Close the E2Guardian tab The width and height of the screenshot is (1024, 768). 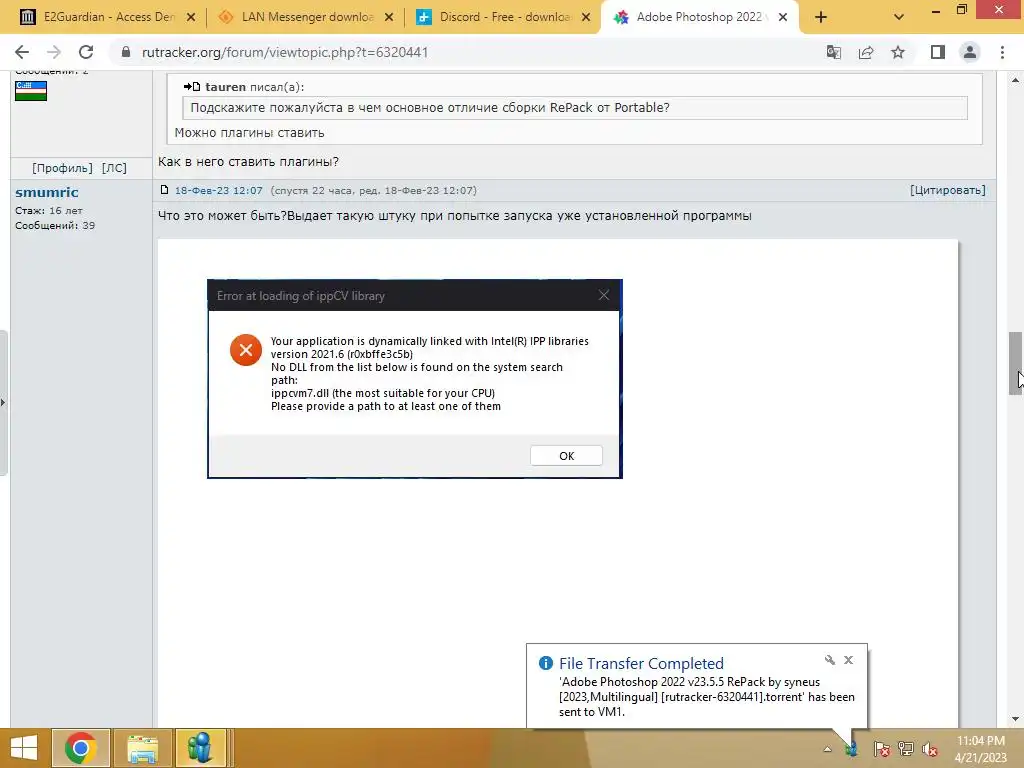[x=191, y=18]
